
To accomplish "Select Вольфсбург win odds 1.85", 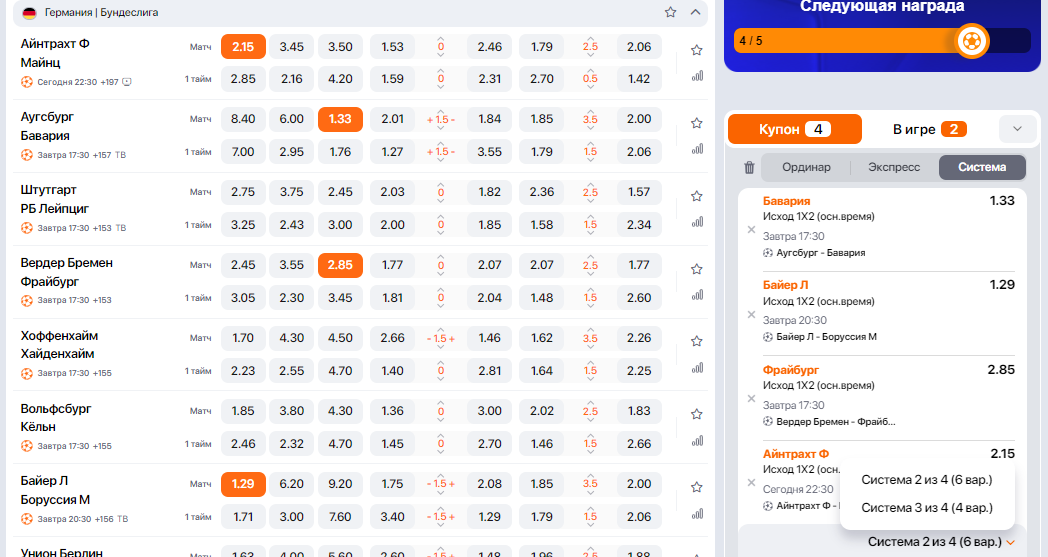I will [243, 411].
